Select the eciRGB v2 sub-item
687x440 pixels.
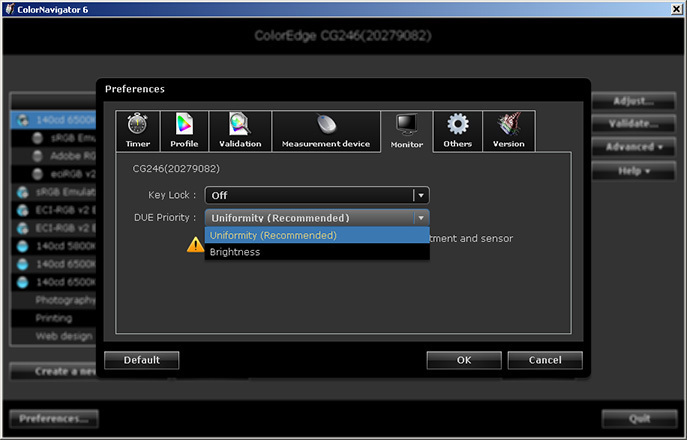point(53,174)
